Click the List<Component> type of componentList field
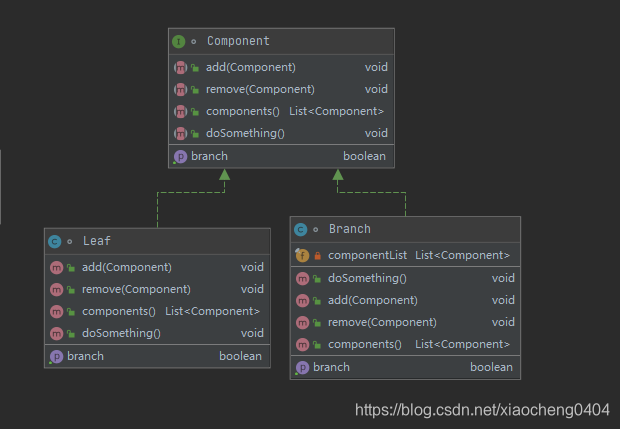 pyautogui.click(x=462, y=255)
